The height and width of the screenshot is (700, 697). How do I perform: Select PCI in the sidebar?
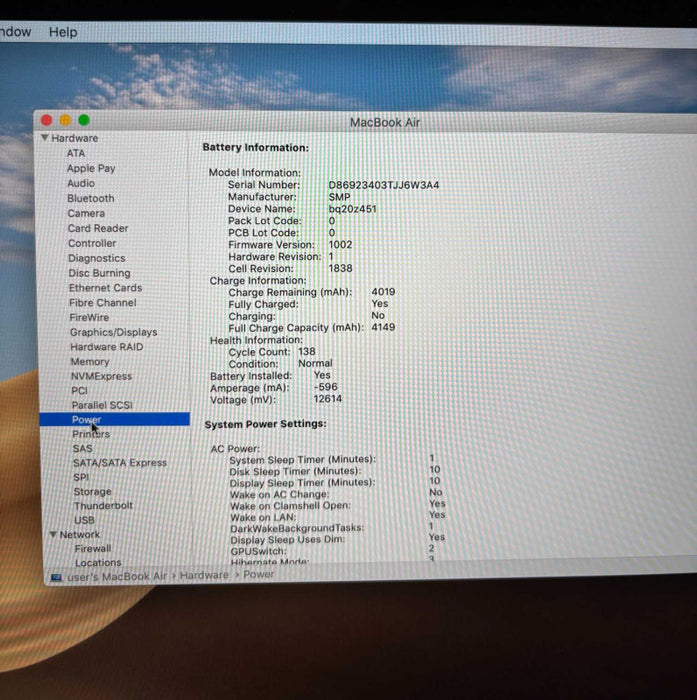[79, 391]
